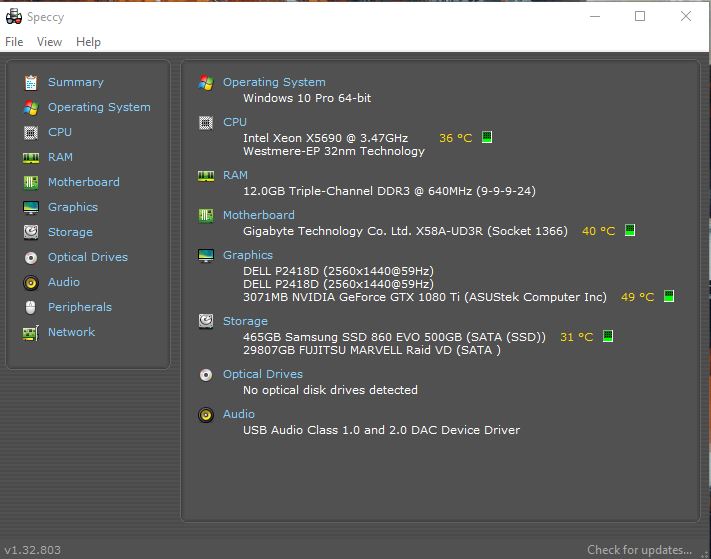Click the Graphics heading link in summary

point(248,255)
